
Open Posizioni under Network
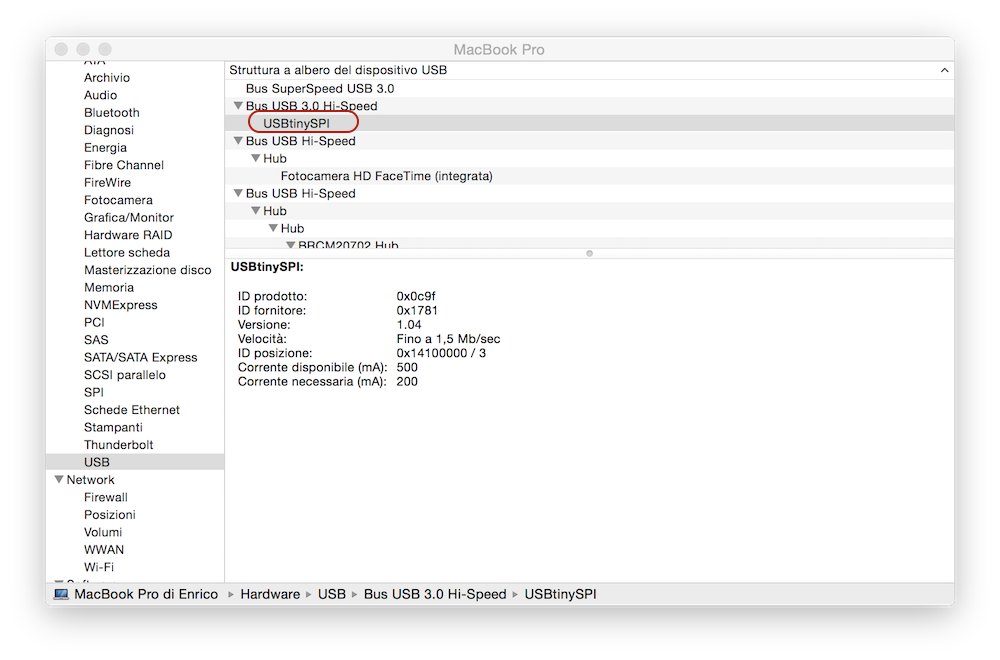(x=109, y=515)
